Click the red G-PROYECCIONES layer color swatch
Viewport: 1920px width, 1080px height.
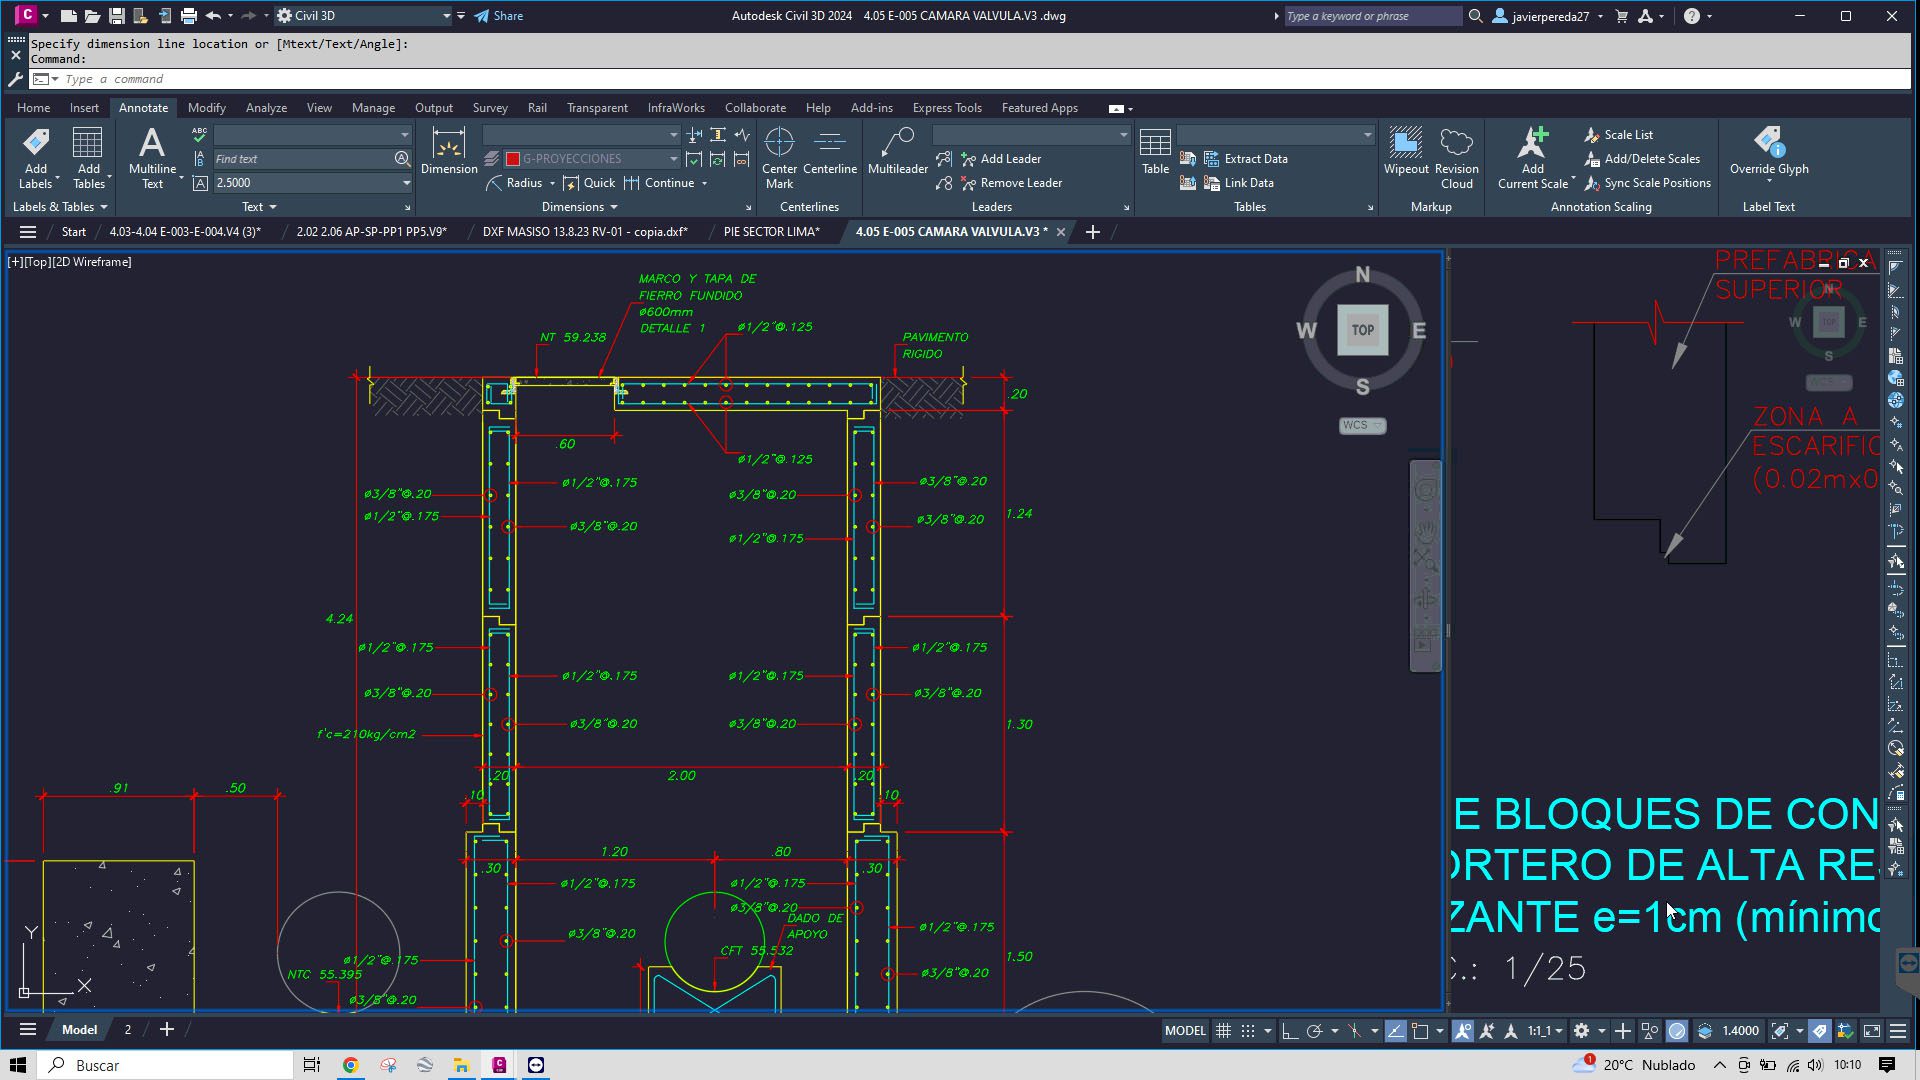[513, 159]
